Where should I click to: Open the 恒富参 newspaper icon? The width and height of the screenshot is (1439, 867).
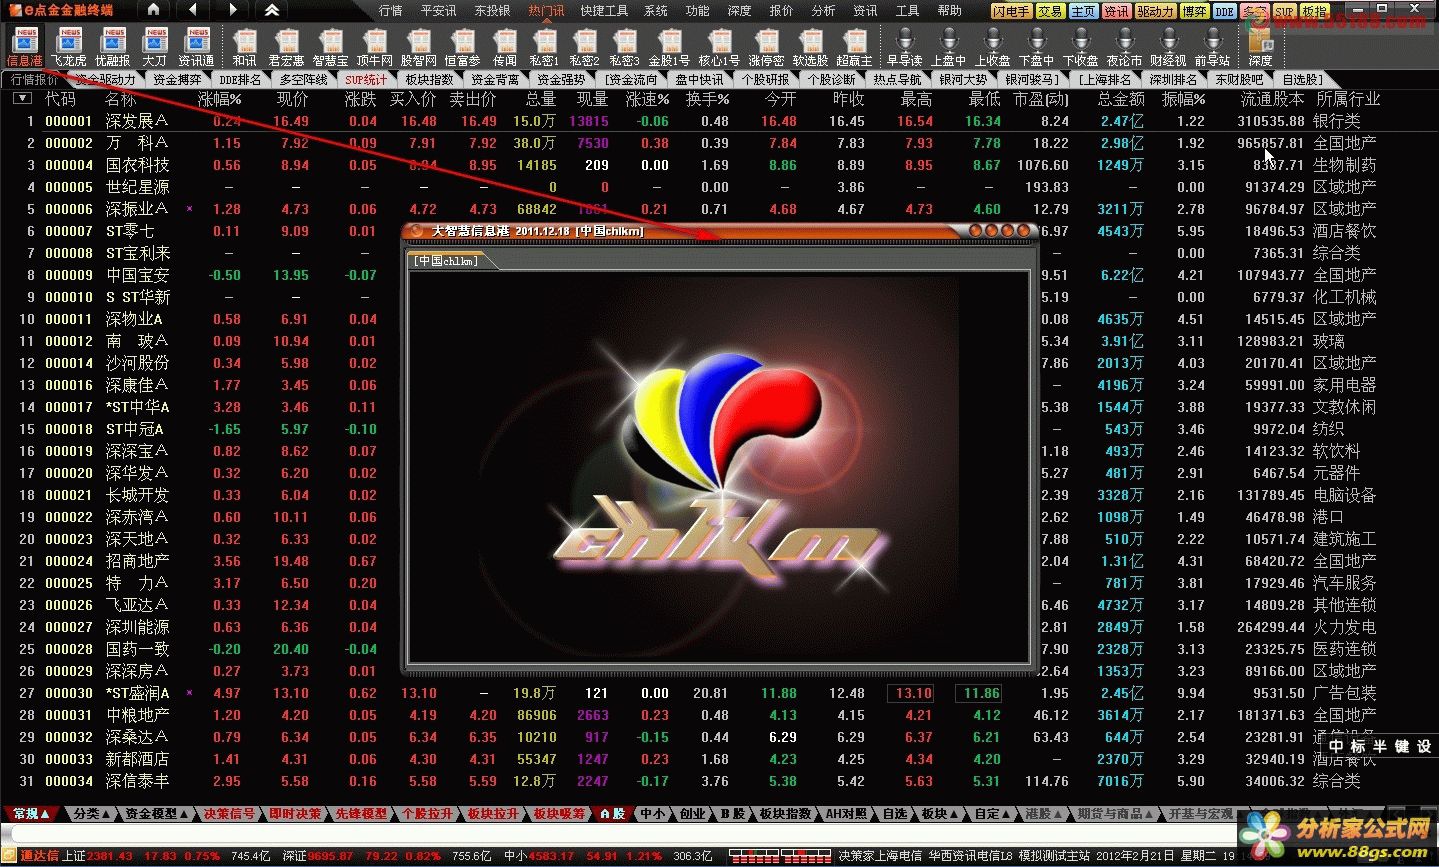(462, 46)
